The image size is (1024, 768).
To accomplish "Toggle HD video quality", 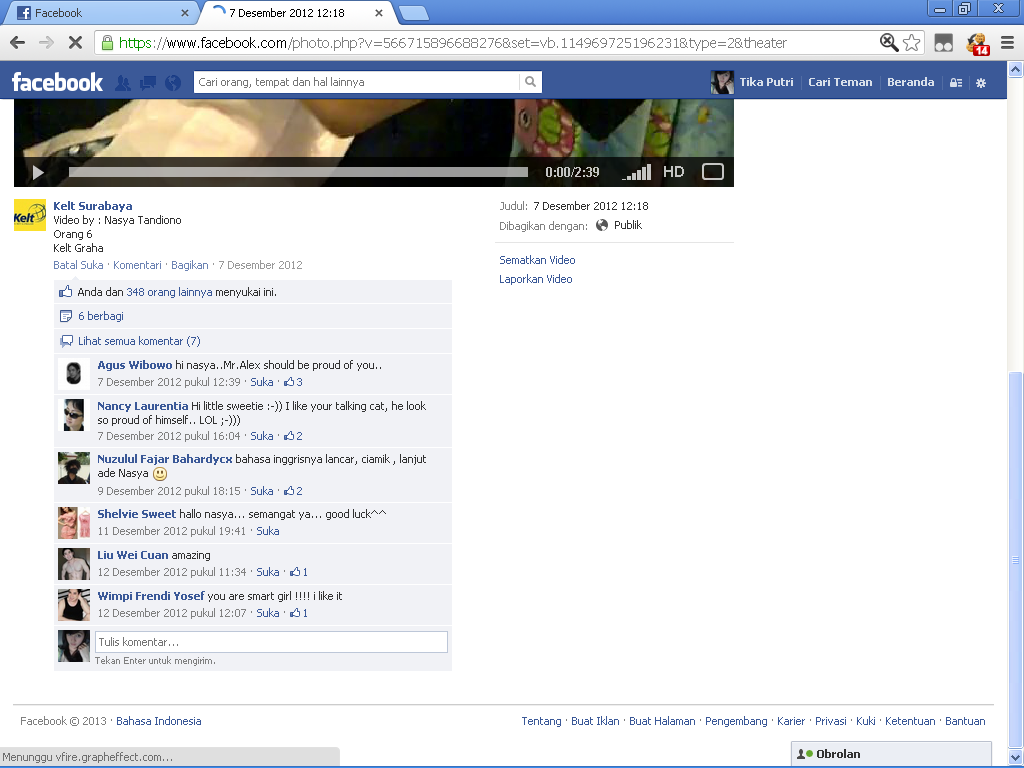I will tap(673, 172).
